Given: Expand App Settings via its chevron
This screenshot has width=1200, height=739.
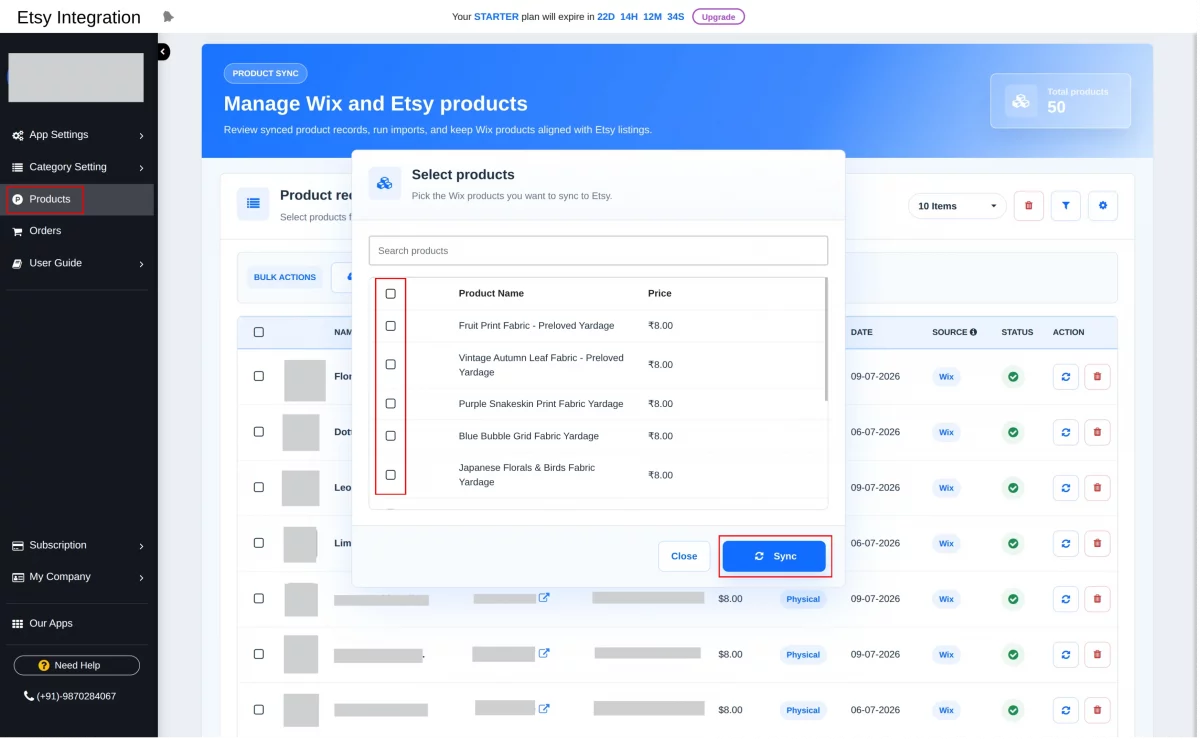Looking at the screenshot, I should 141,135.
